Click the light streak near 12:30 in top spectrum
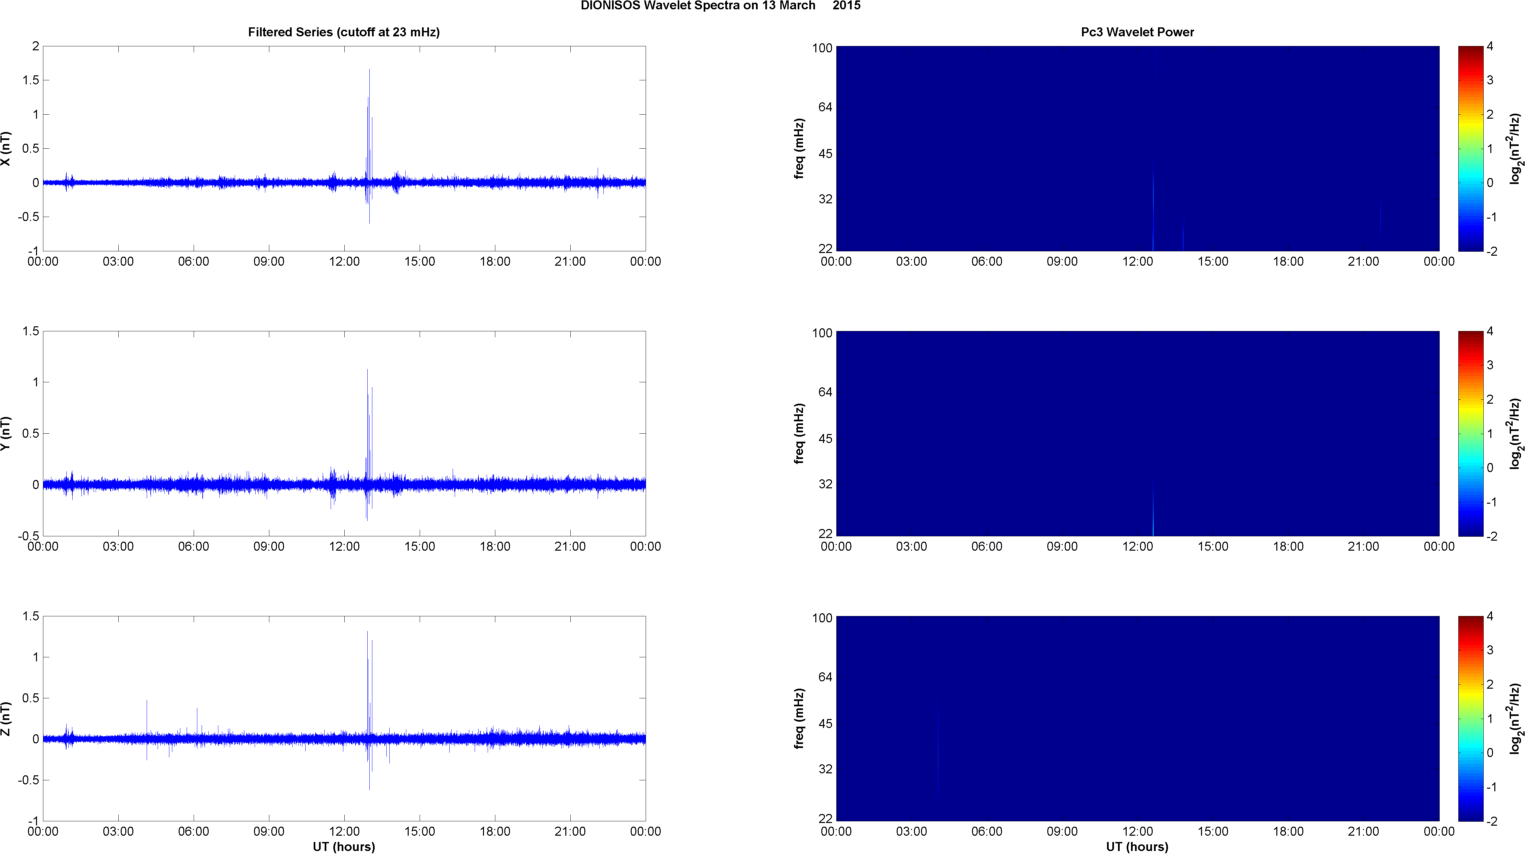This screenshot has width=1525, height=854. click(x=1153, y=212)
